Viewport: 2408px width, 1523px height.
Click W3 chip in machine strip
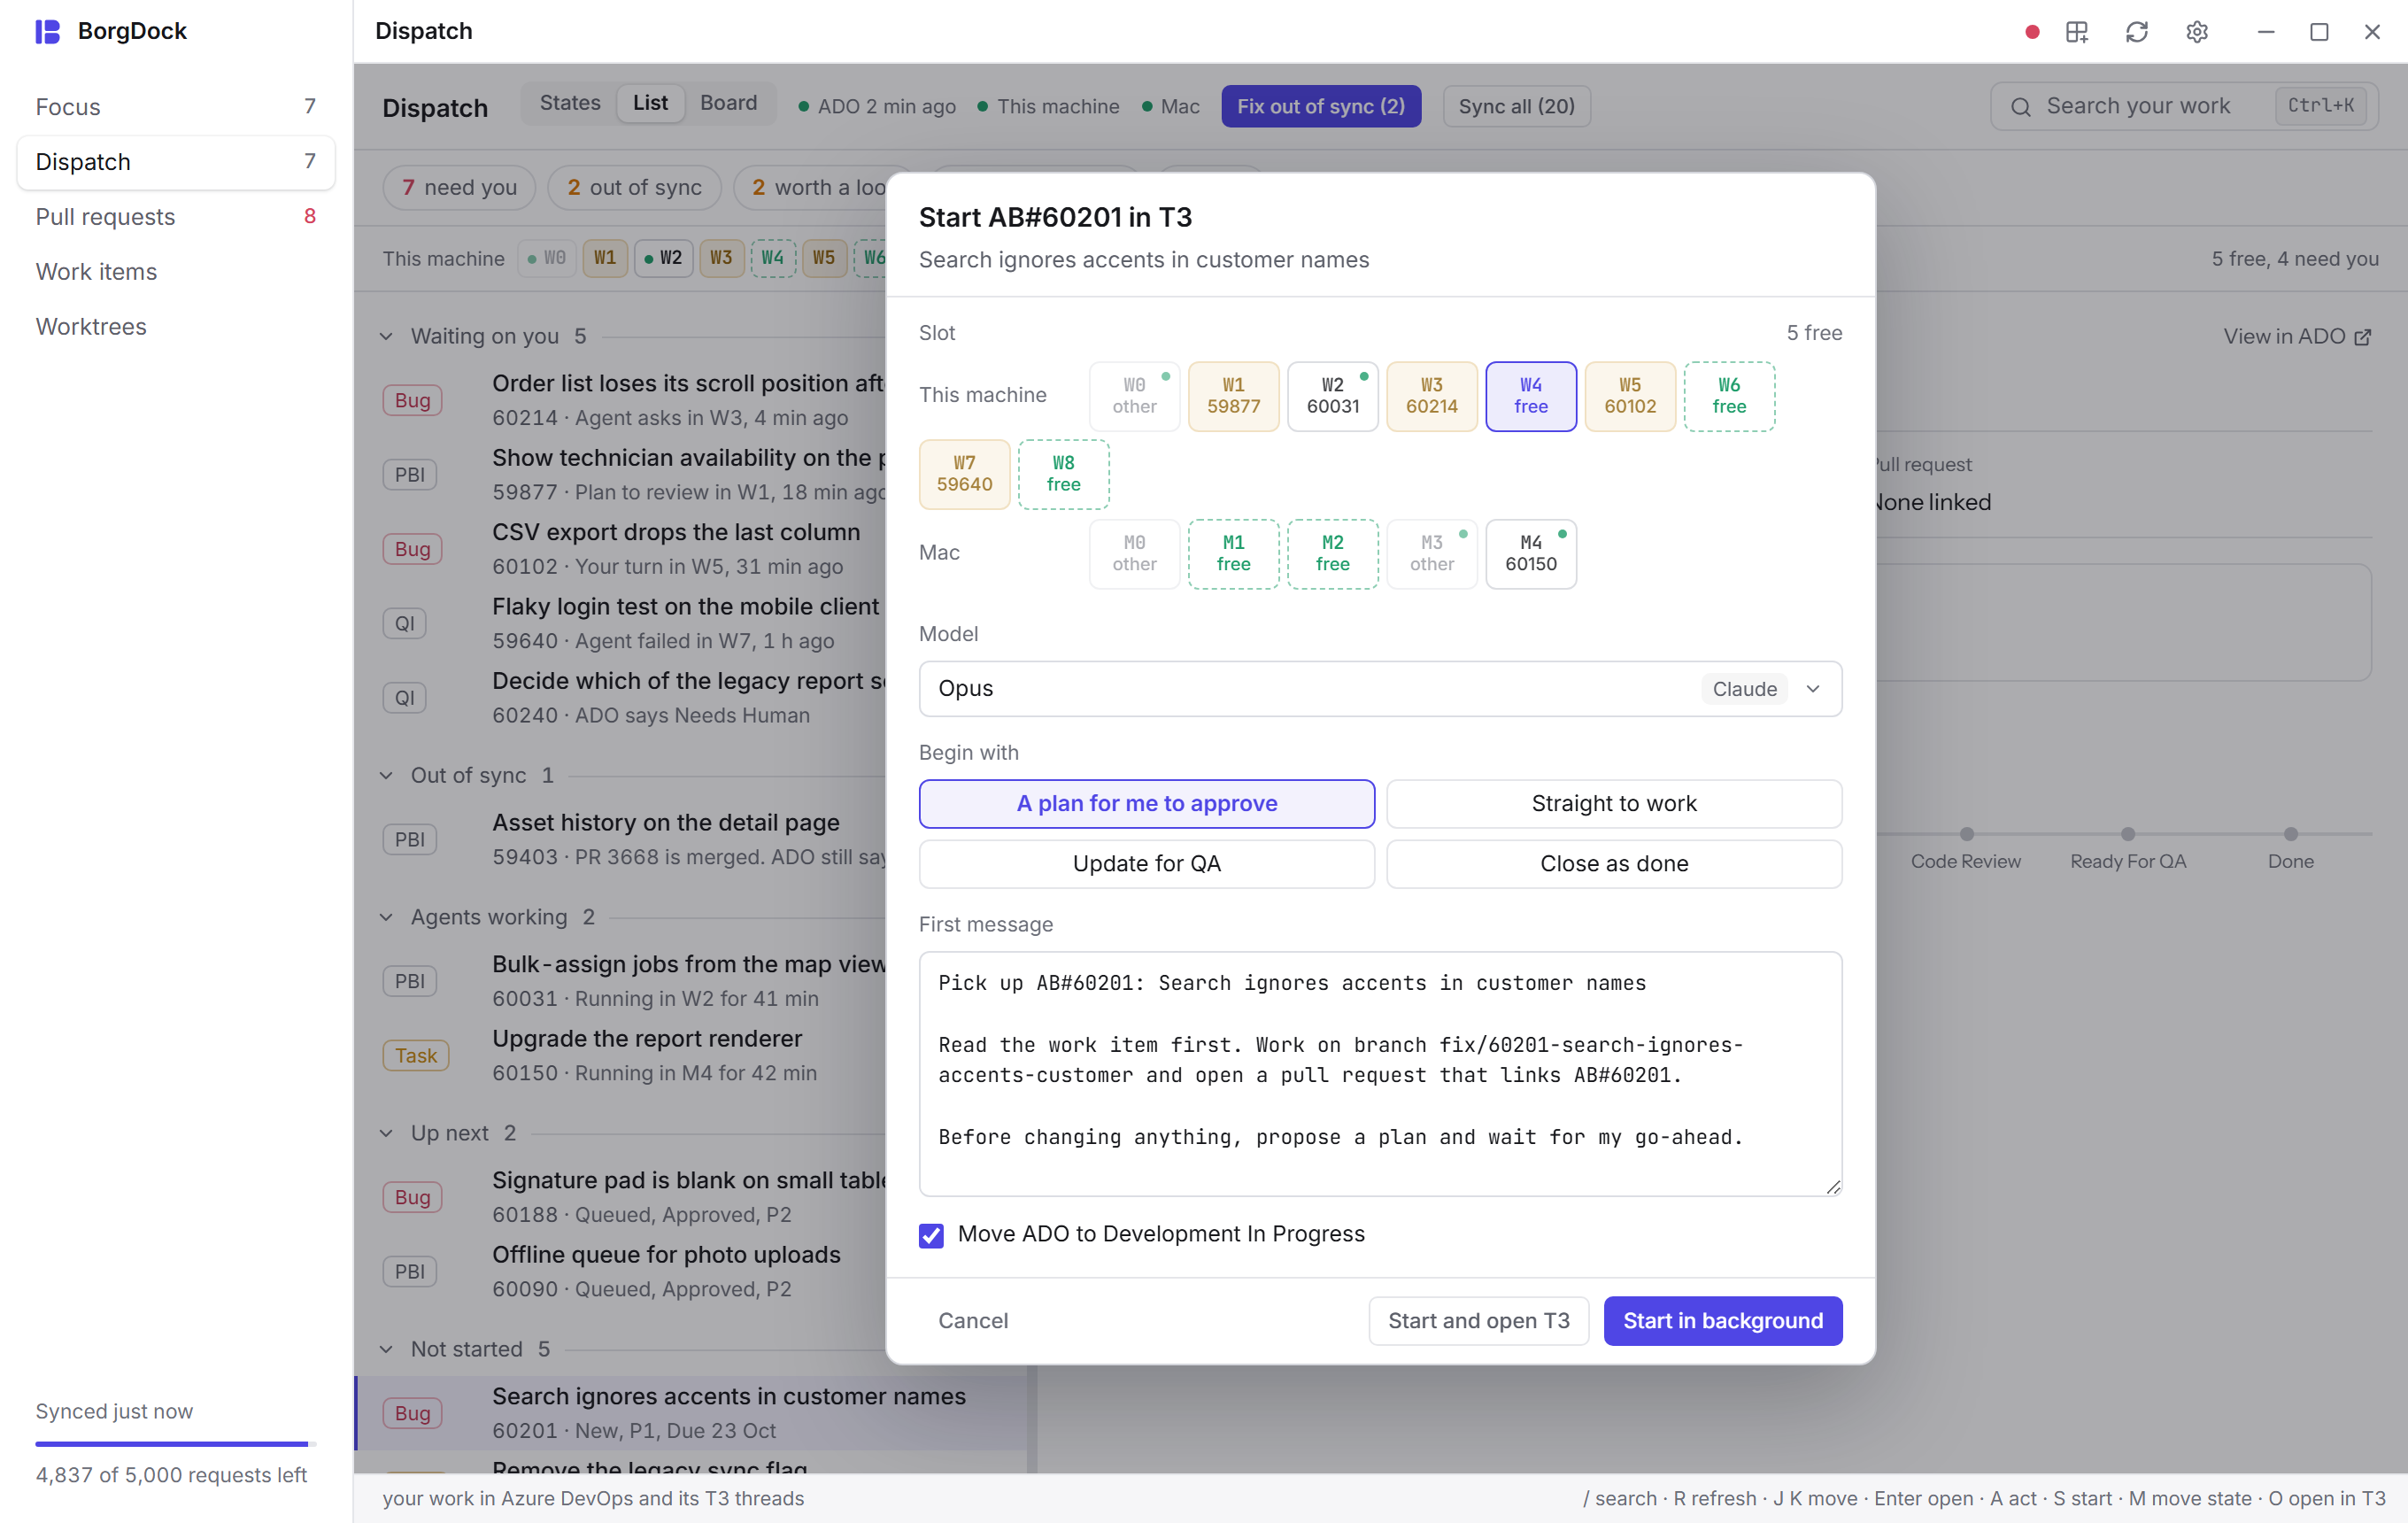pos(721,258)
